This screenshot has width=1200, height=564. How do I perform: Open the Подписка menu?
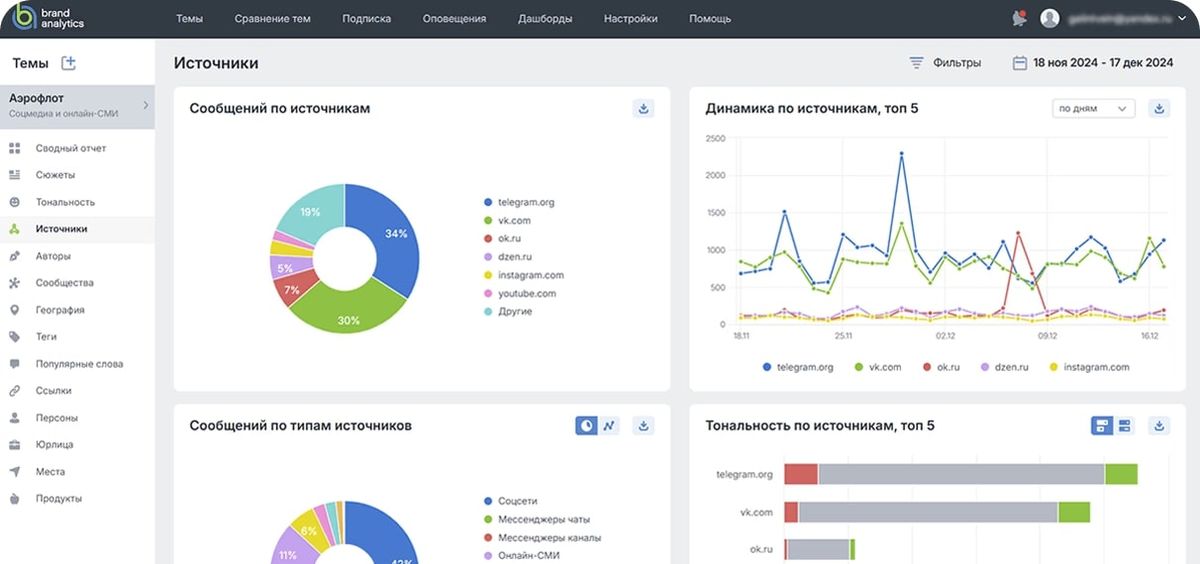pos(366,18)
